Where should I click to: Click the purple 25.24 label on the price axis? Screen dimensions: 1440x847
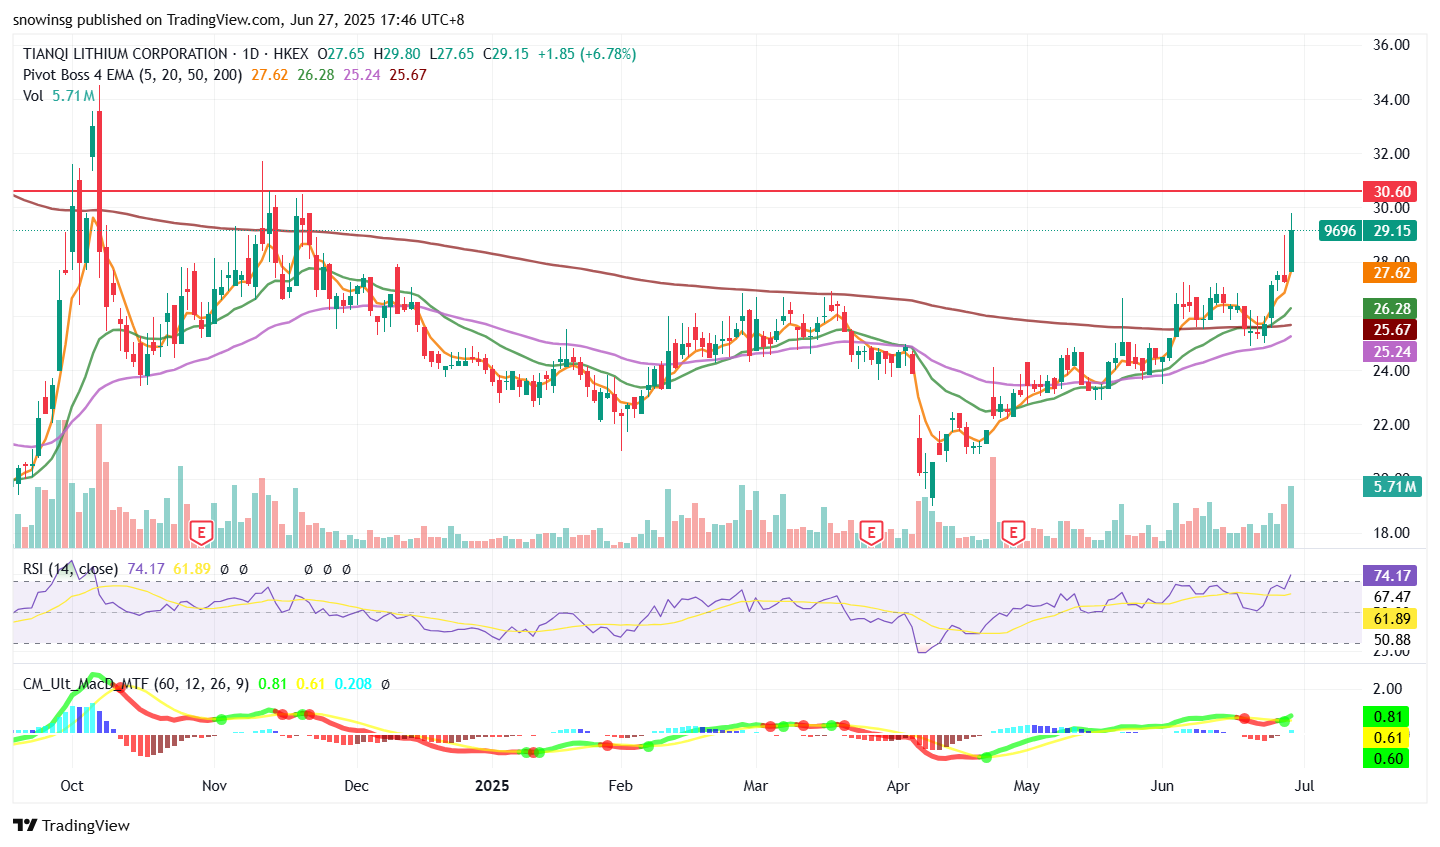tap(1390, 352)
